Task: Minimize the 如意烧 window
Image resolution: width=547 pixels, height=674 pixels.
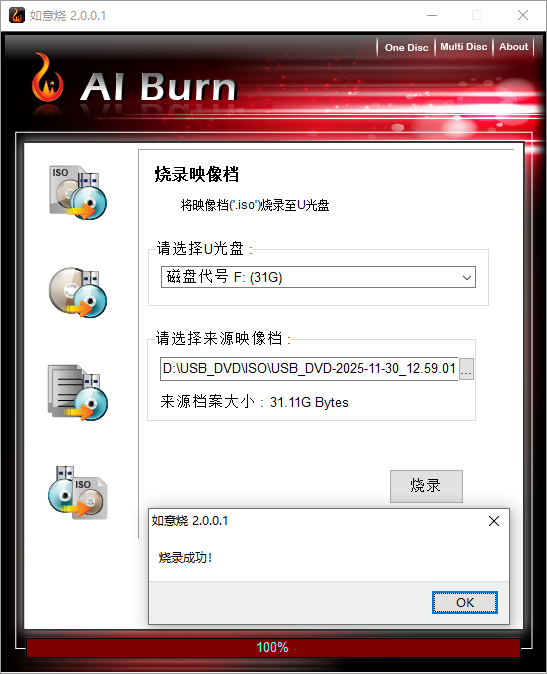Action: click(x=432, y=15)
